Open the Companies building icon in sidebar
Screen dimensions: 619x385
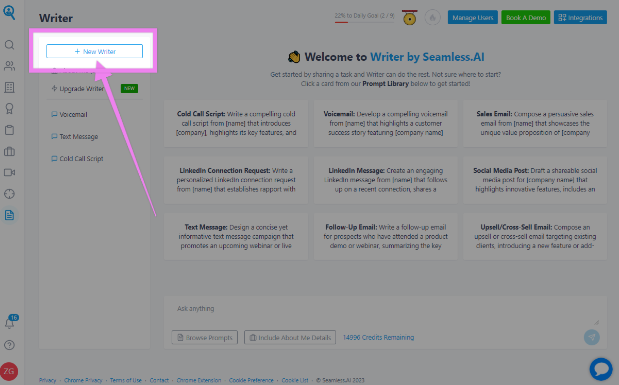tap(9, 87)
